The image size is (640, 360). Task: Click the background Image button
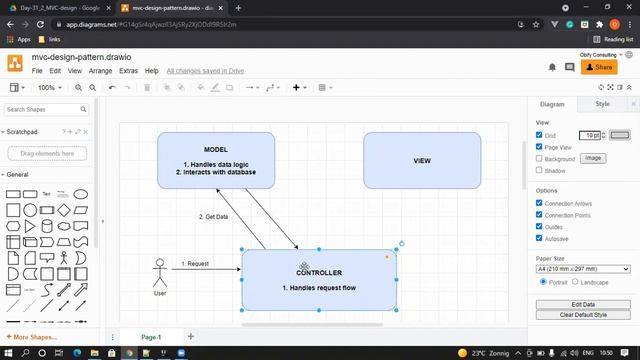click(x=593, y=158)
